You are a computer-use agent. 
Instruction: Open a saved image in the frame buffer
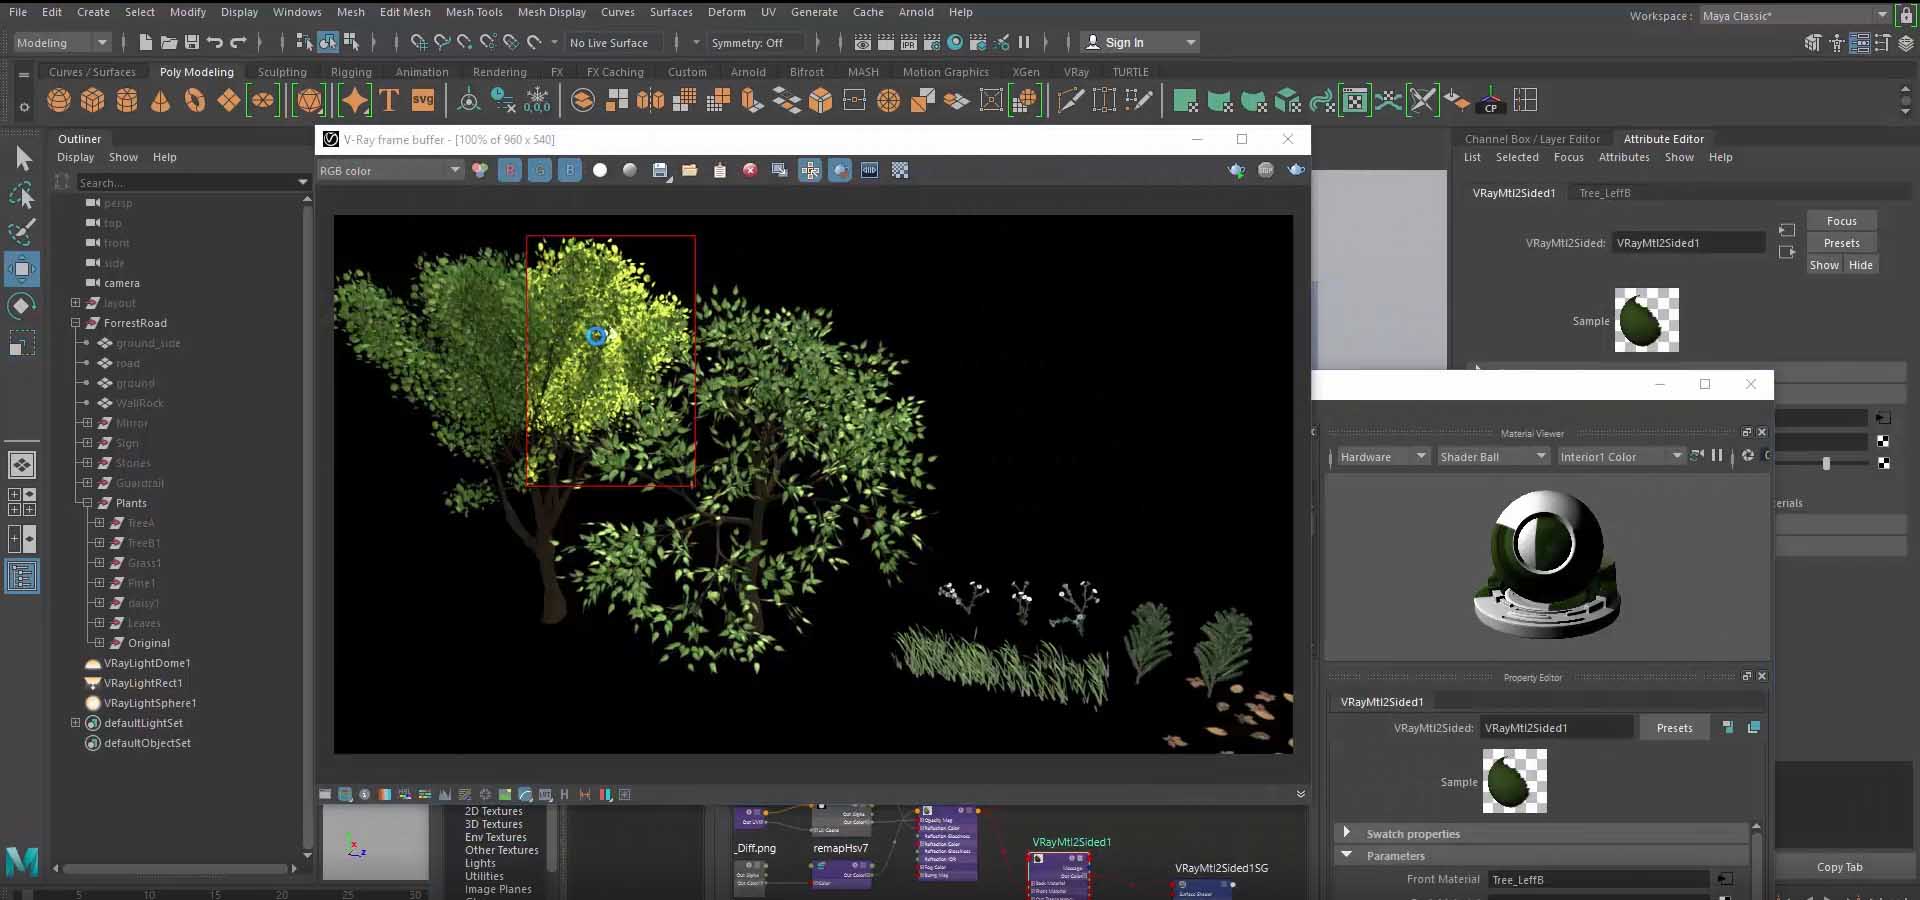[690, 170]
